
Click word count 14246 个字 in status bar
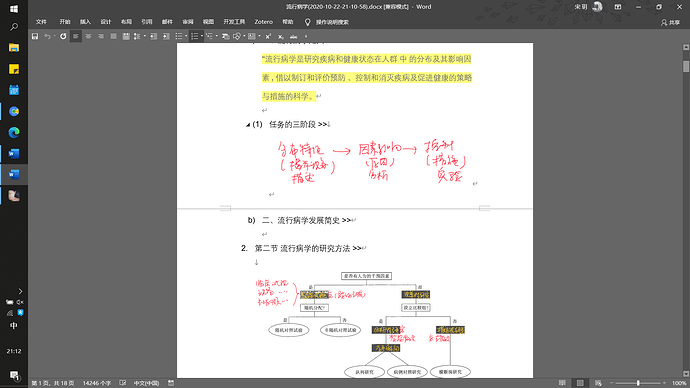[x=96, y=383]
